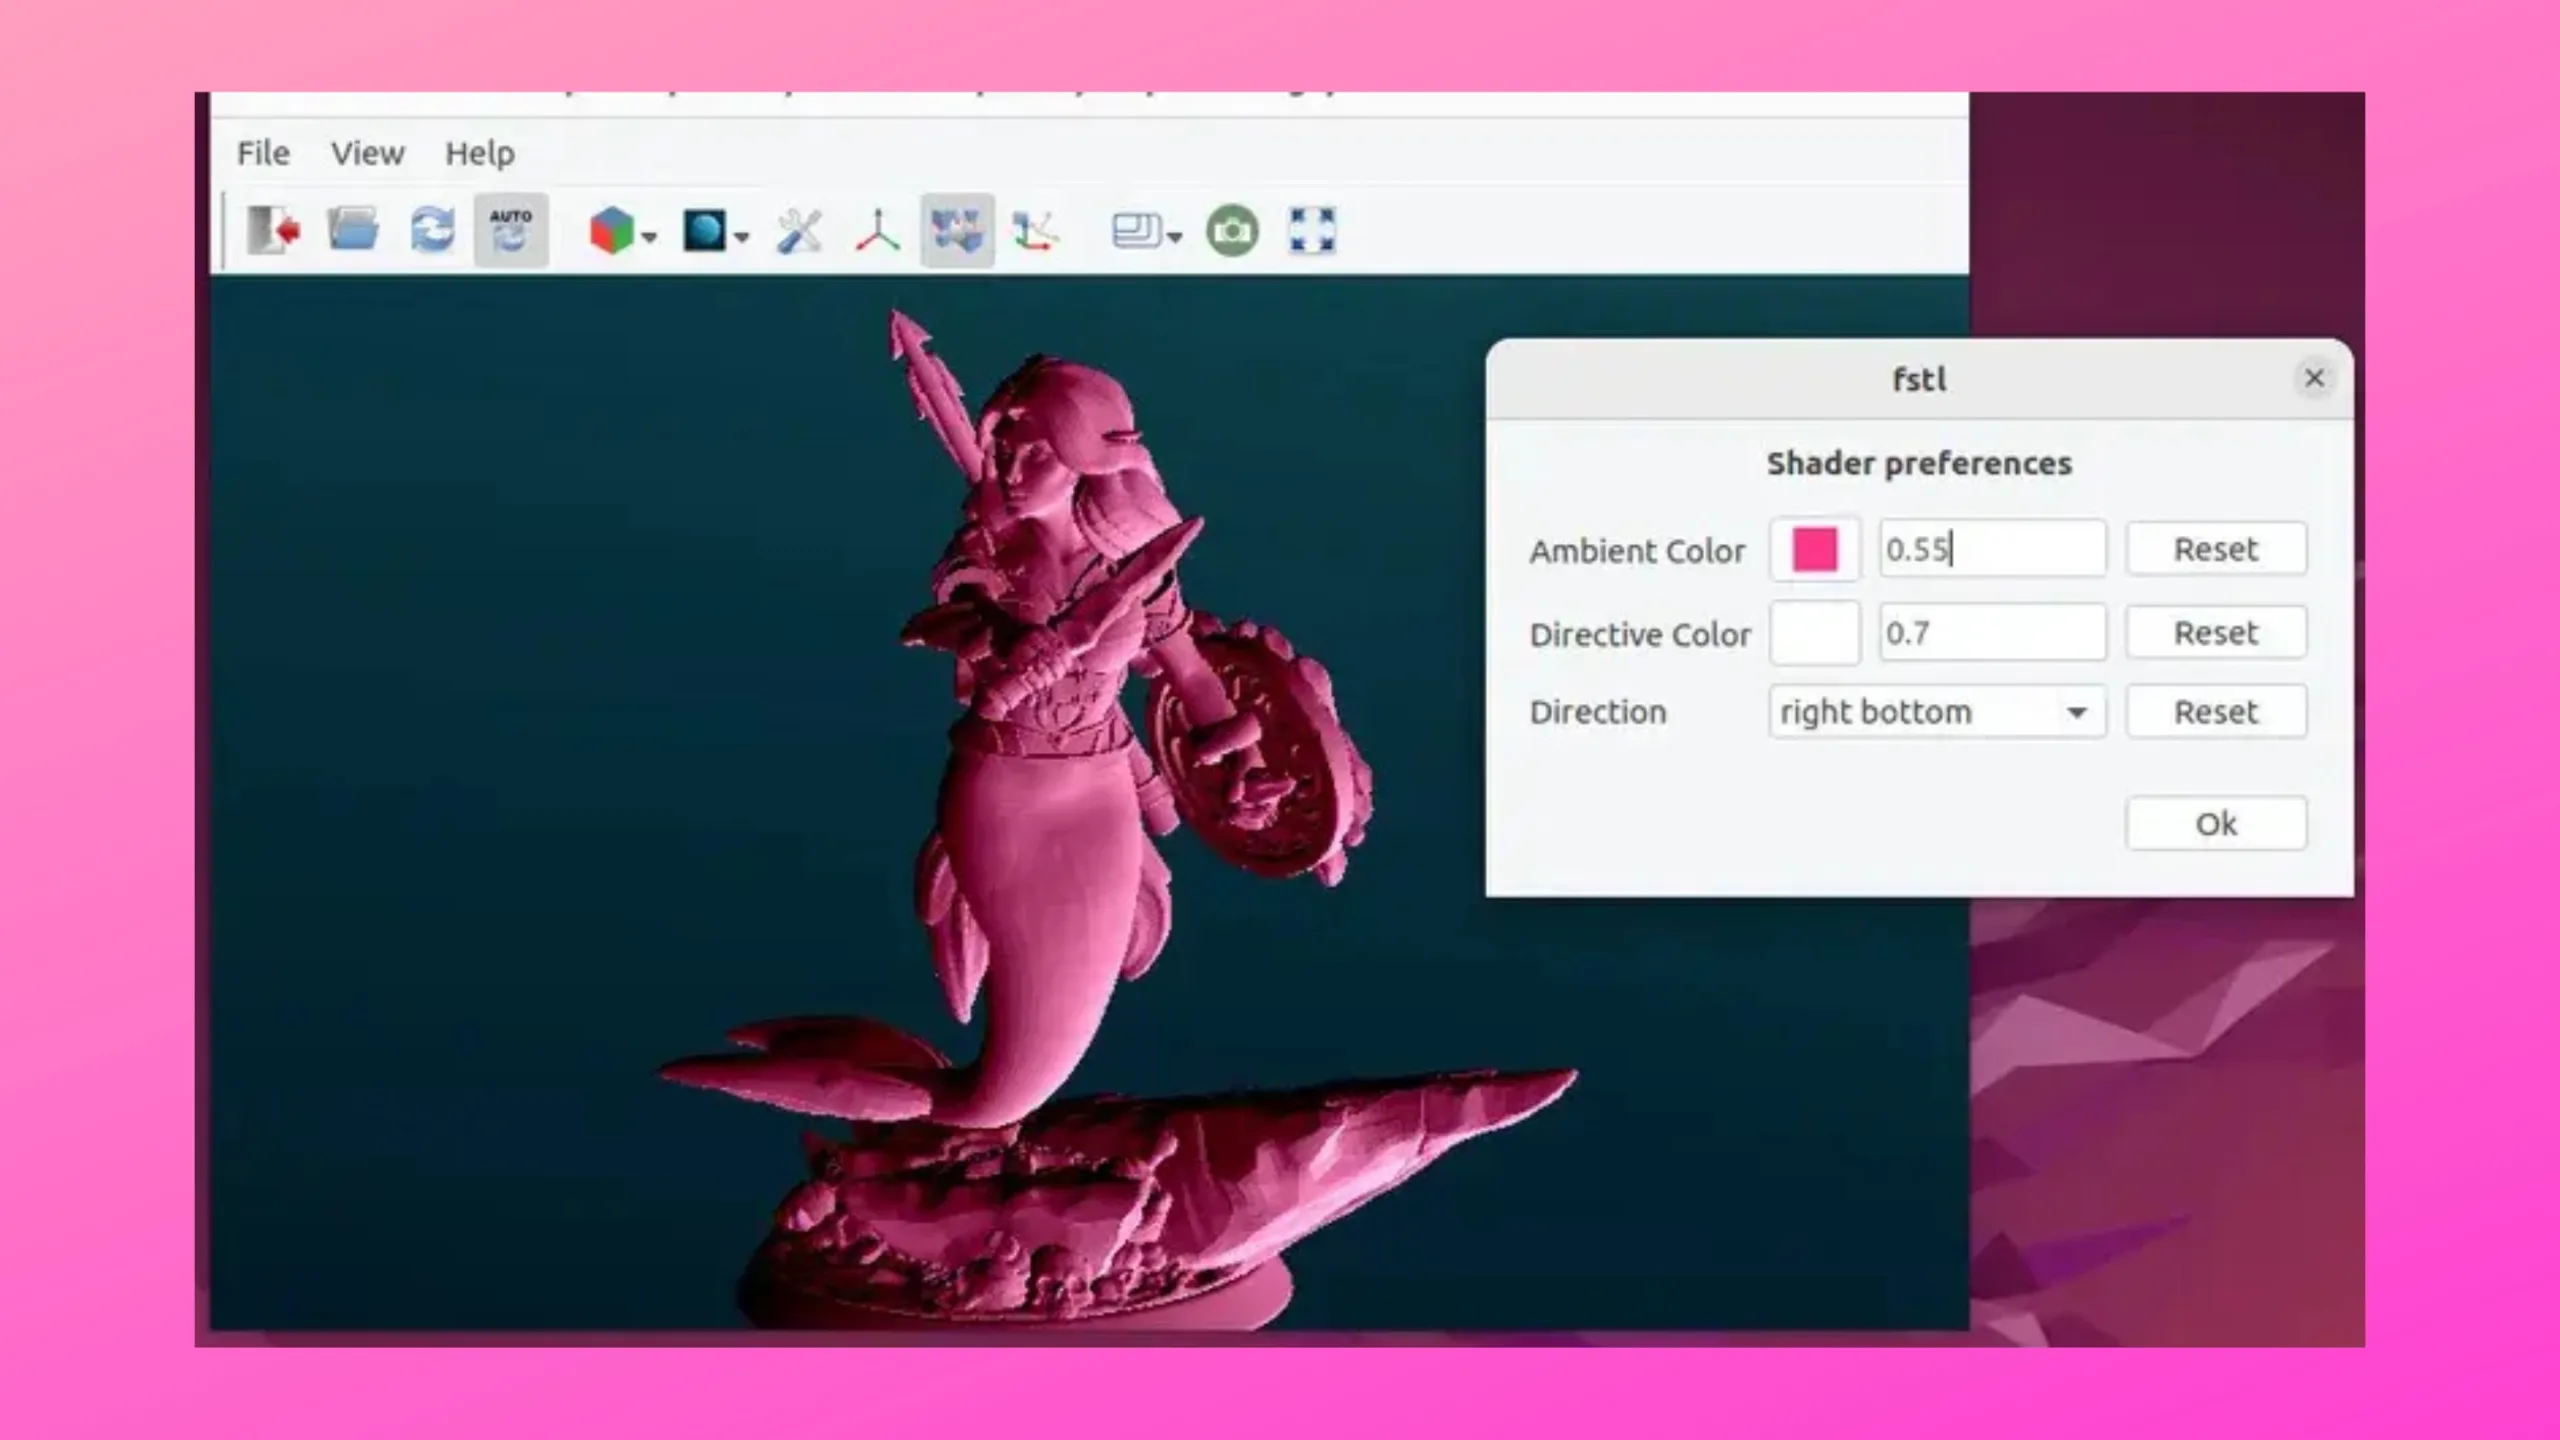Expand the blue sphere projection dropdown arrow
Image resolution: width=2560 pixels, height=1440 pixels.
pos(741,238)
